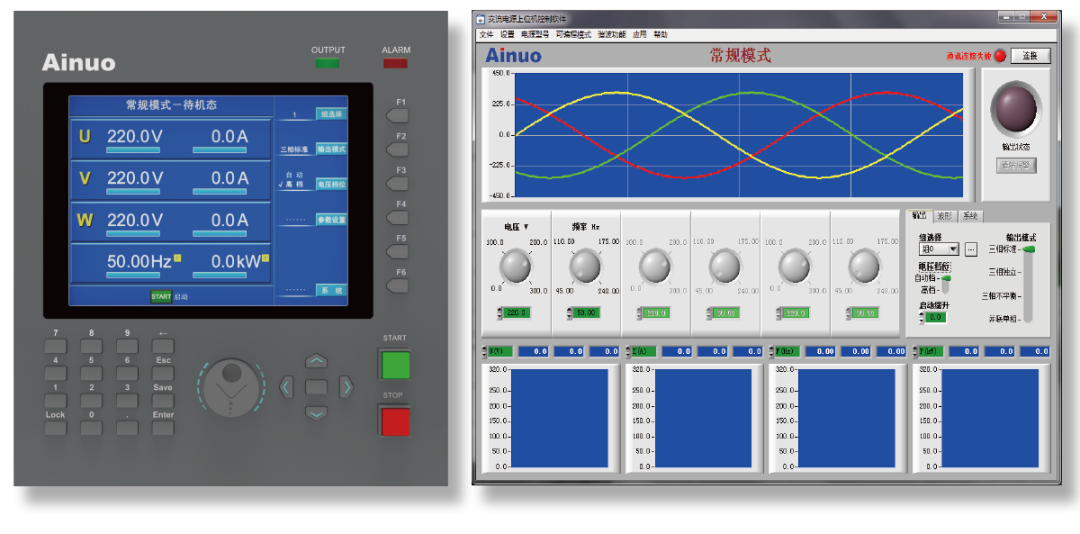The height and width of the screenshot is (534, 1080).
Task: Open the 文件 menu
Action: 486,34
